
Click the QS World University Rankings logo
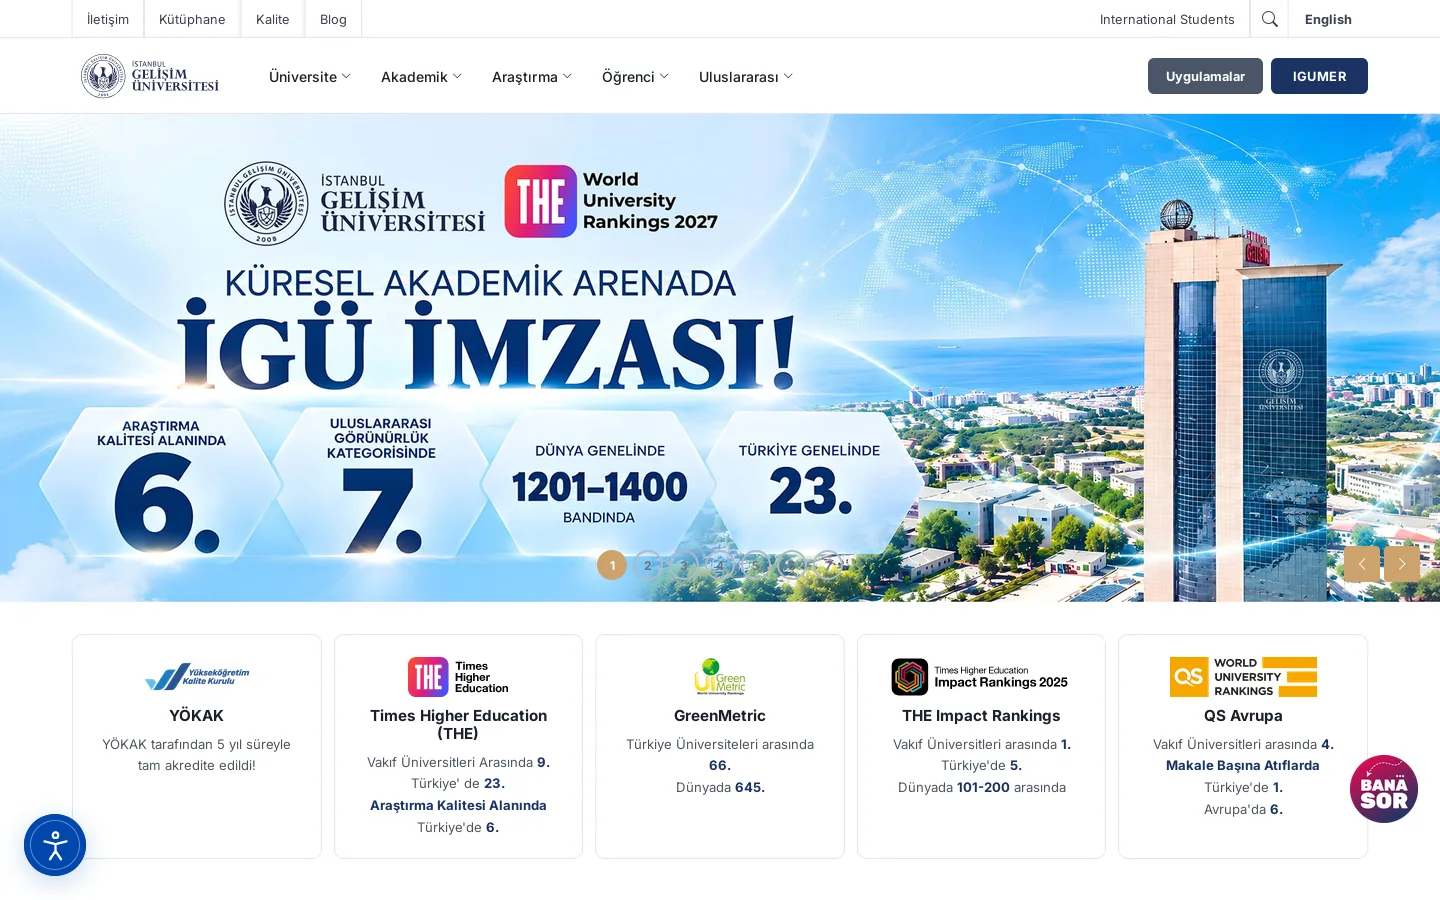[1243, 677]
